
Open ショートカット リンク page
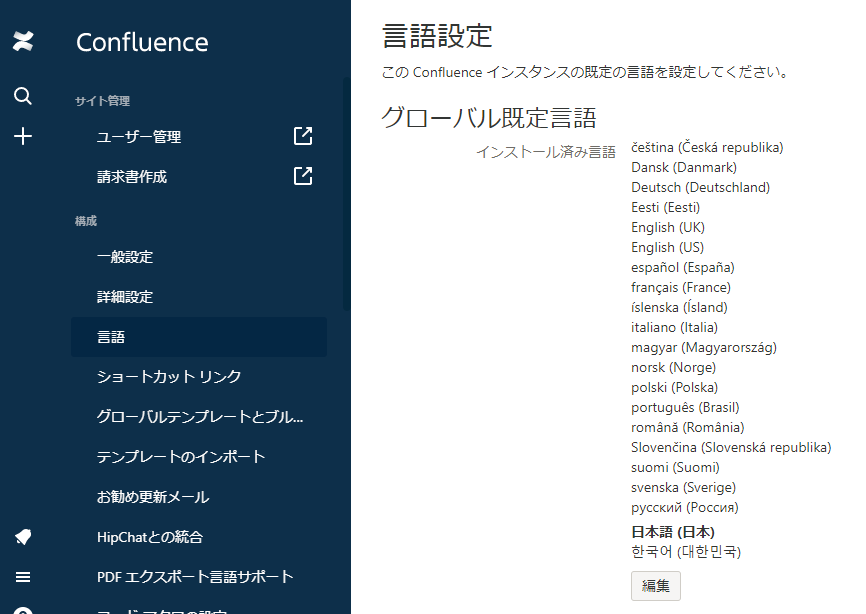(169, 377)
